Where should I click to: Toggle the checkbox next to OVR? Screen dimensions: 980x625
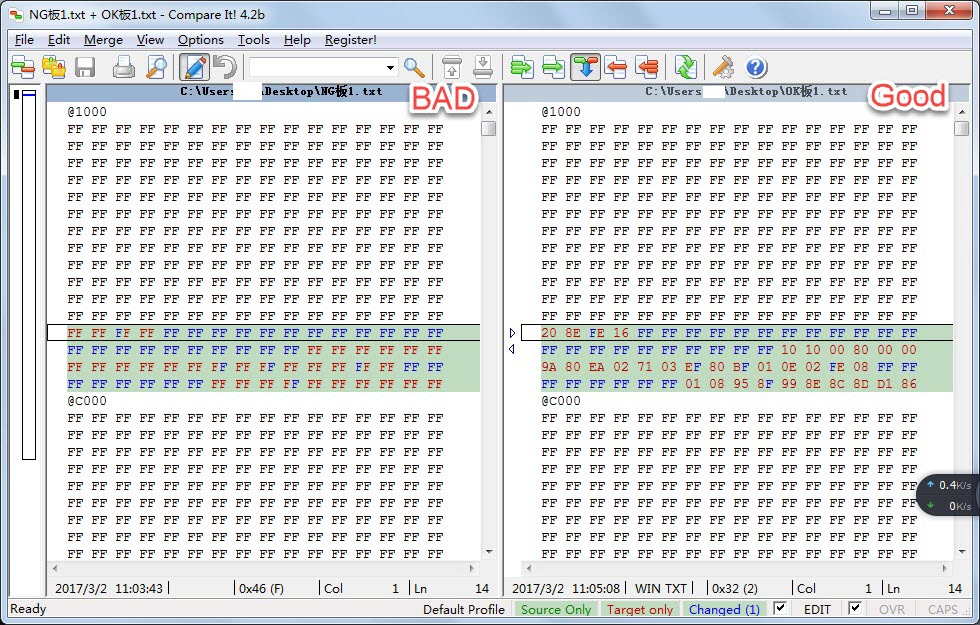[x=854, y=608]
